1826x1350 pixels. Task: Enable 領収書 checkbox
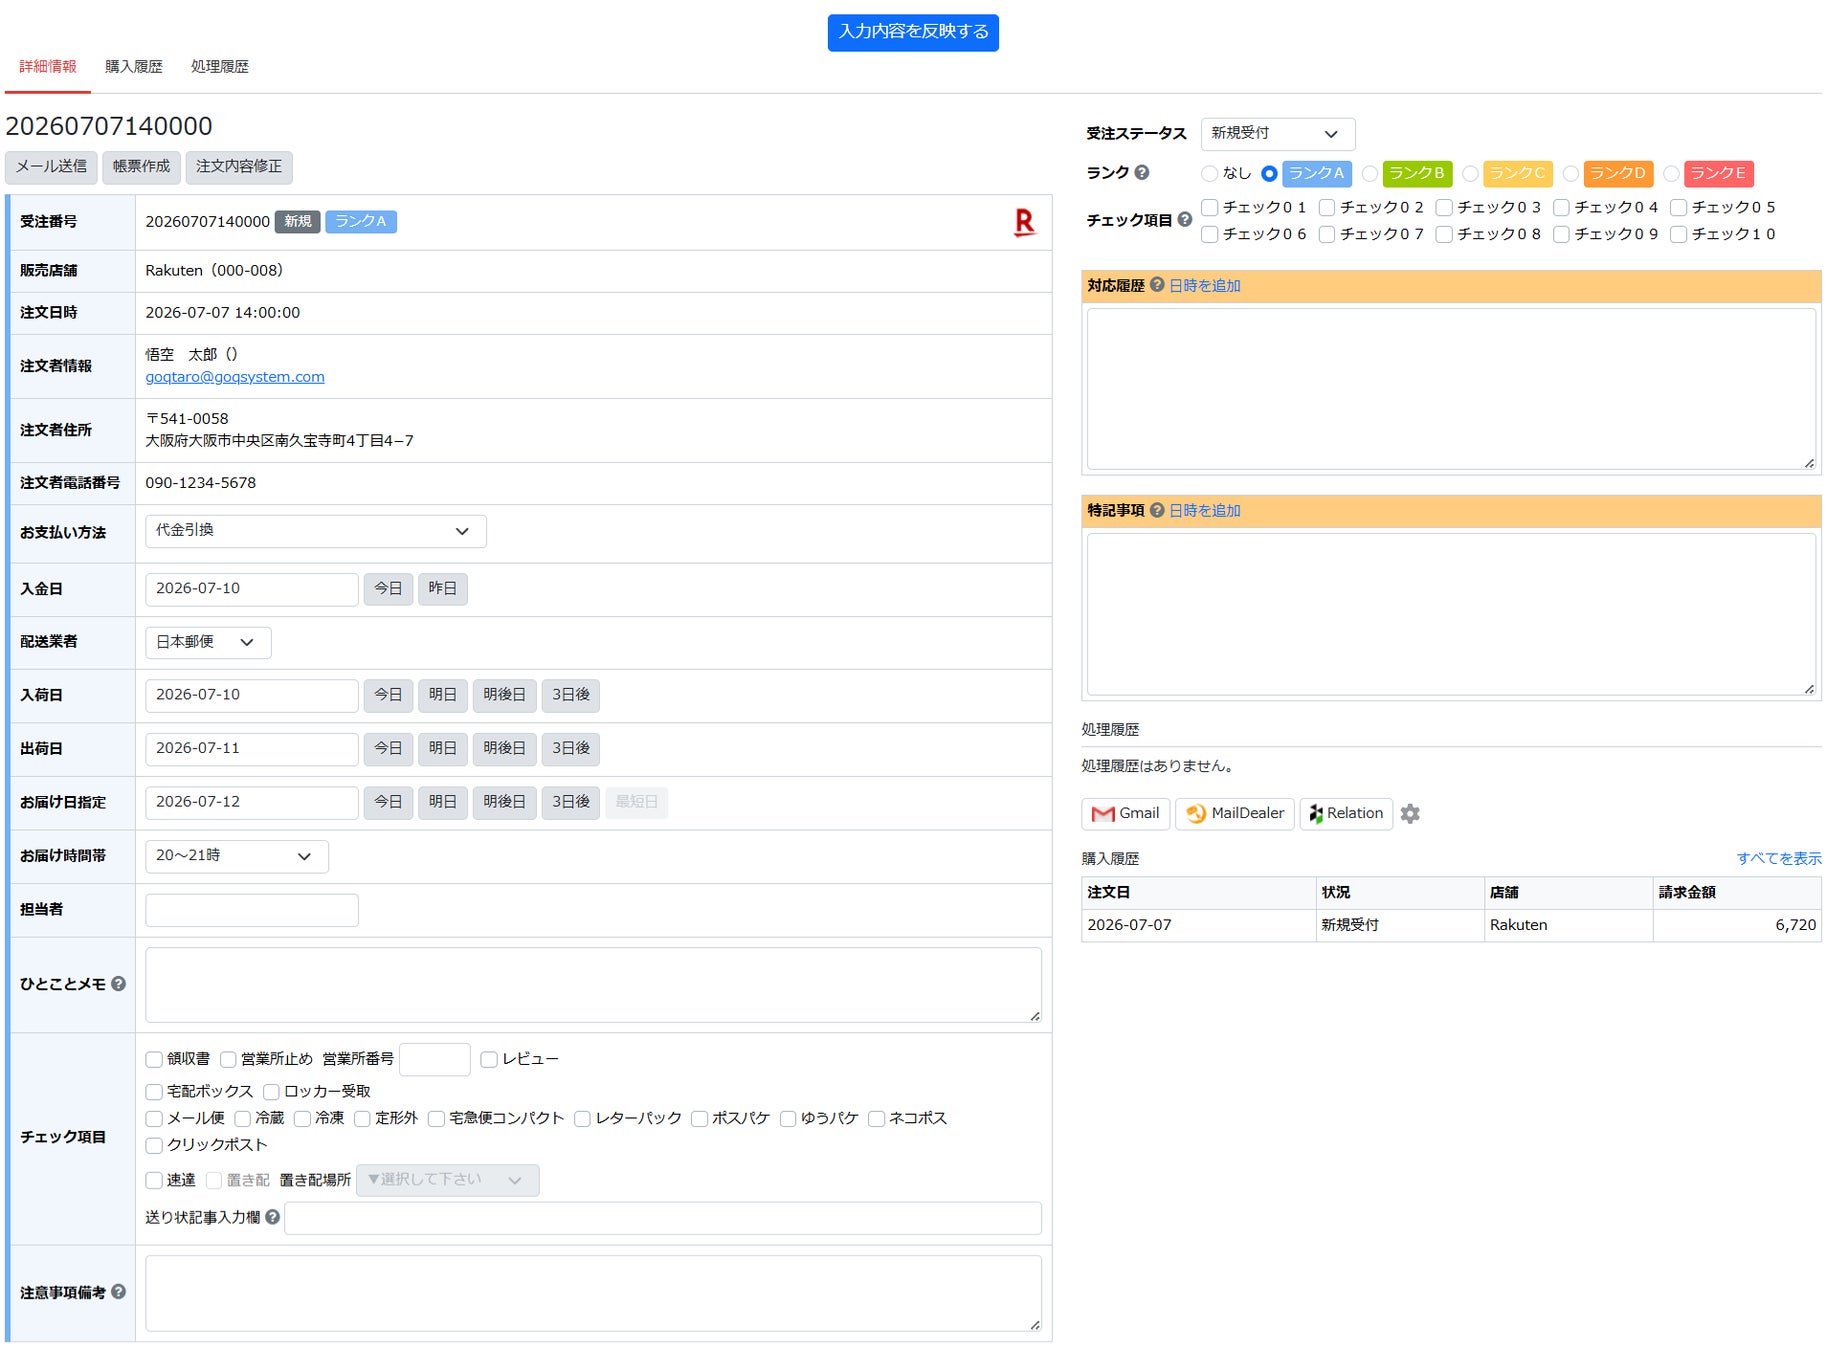point(154,1060)
